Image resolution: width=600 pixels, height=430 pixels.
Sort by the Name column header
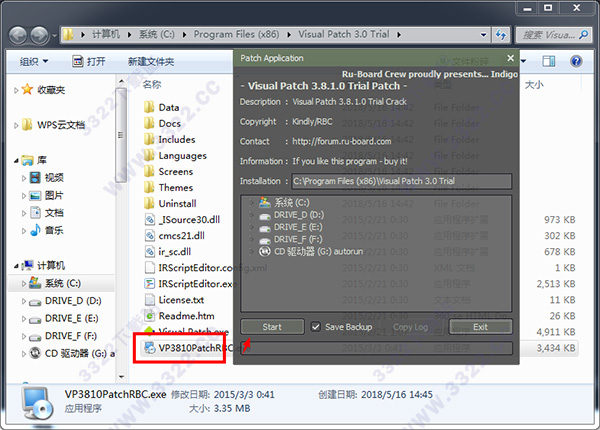(152, 85)
